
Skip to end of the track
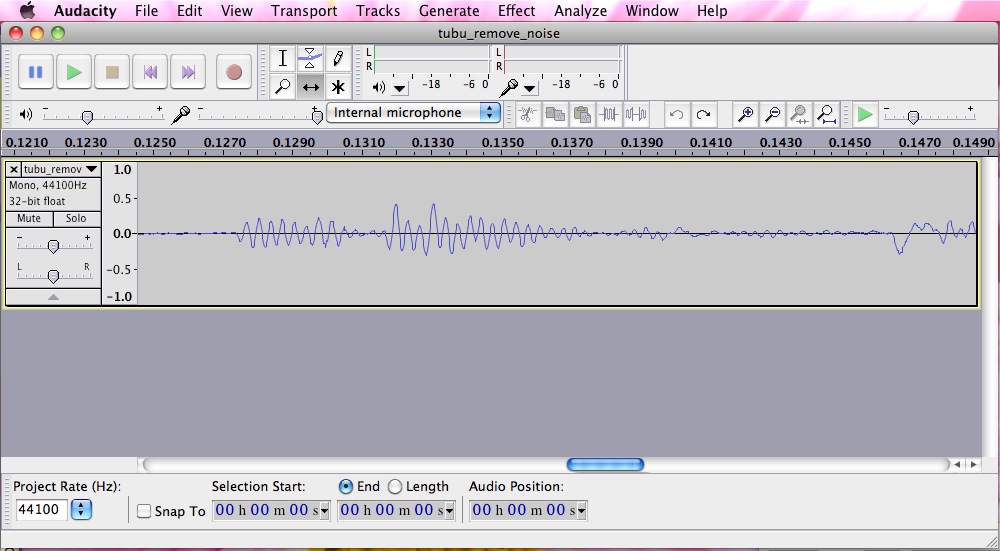pos(188,72)
